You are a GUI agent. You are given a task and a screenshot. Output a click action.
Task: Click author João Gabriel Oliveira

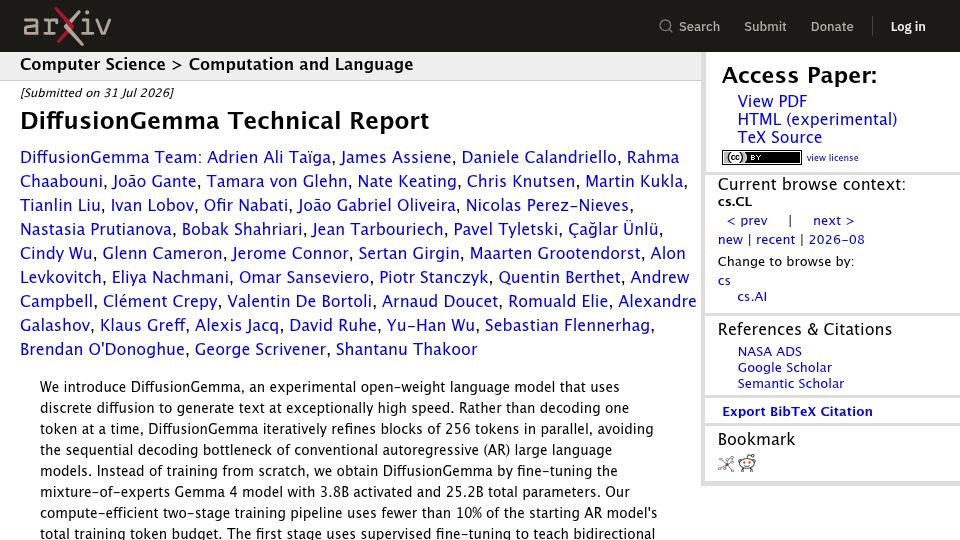377,205
